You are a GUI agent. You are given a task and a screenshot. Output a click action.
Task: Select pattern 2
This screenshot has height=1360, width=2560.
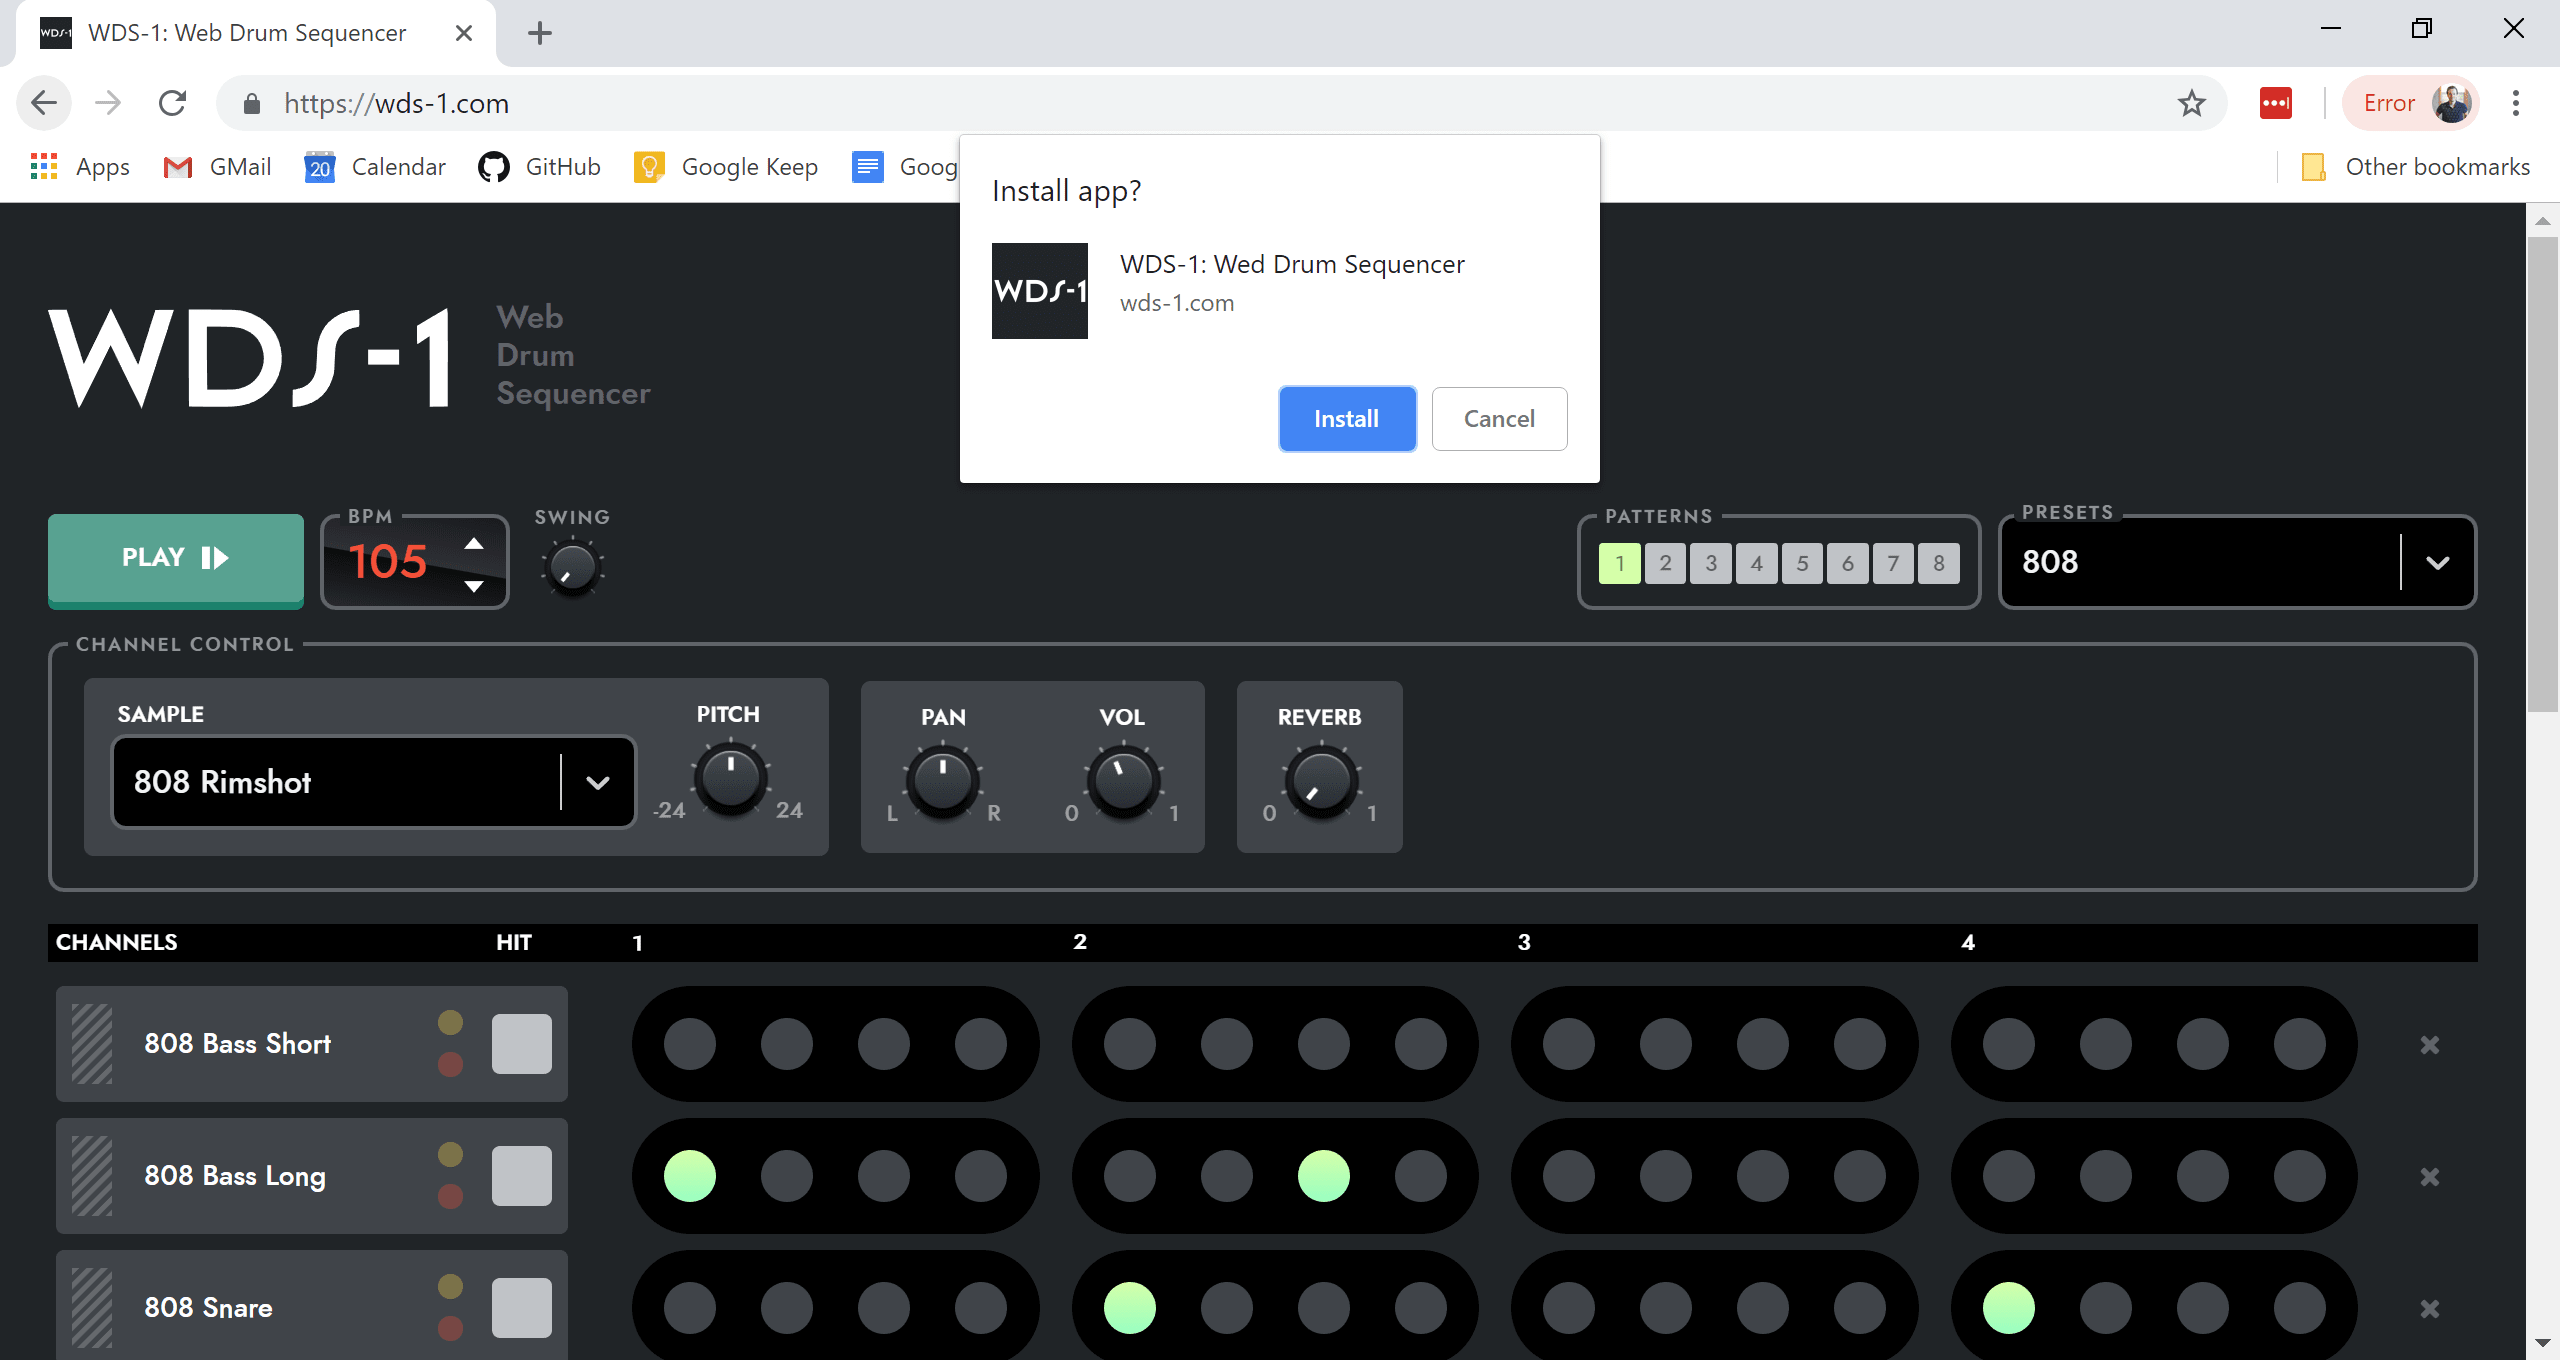1665,563
